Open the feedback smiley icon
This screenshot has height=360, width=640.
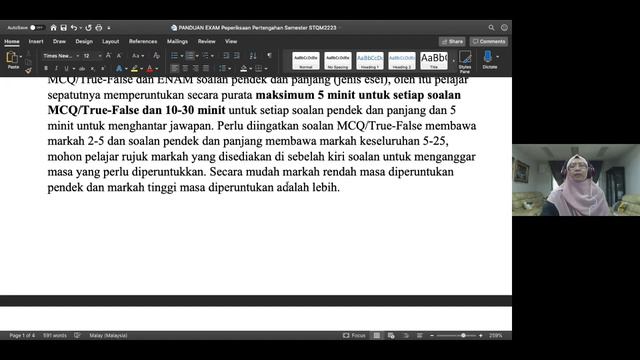point(504,28)
